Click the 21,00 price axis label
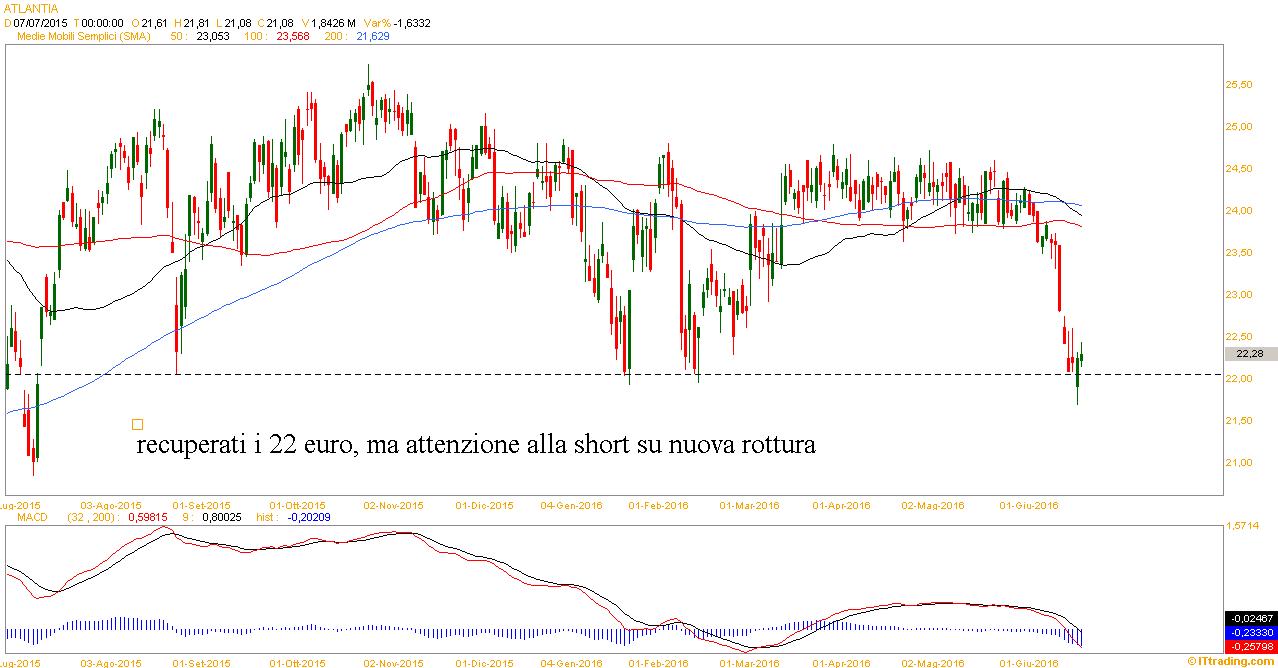Viewport: 1278px width, 668px height. point(1239,463)
